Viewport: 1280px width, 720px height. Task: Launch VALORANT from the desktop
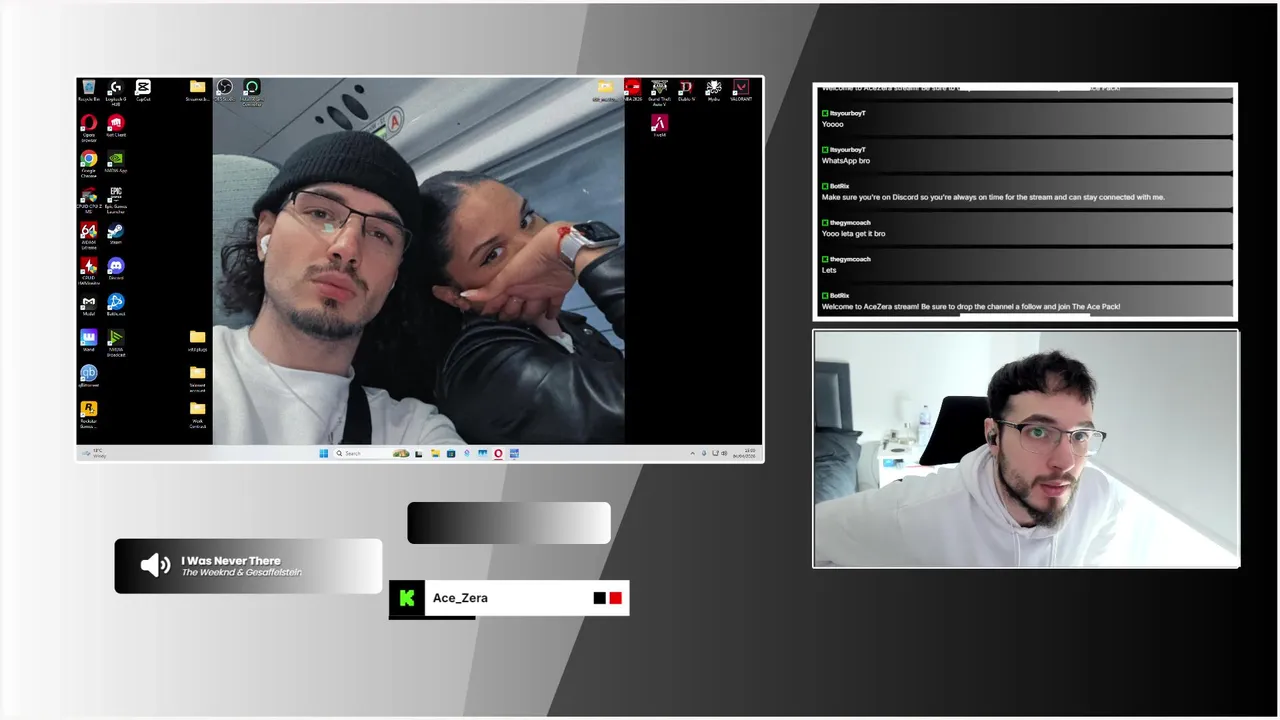pyautogui.click(x=741, y=91)
